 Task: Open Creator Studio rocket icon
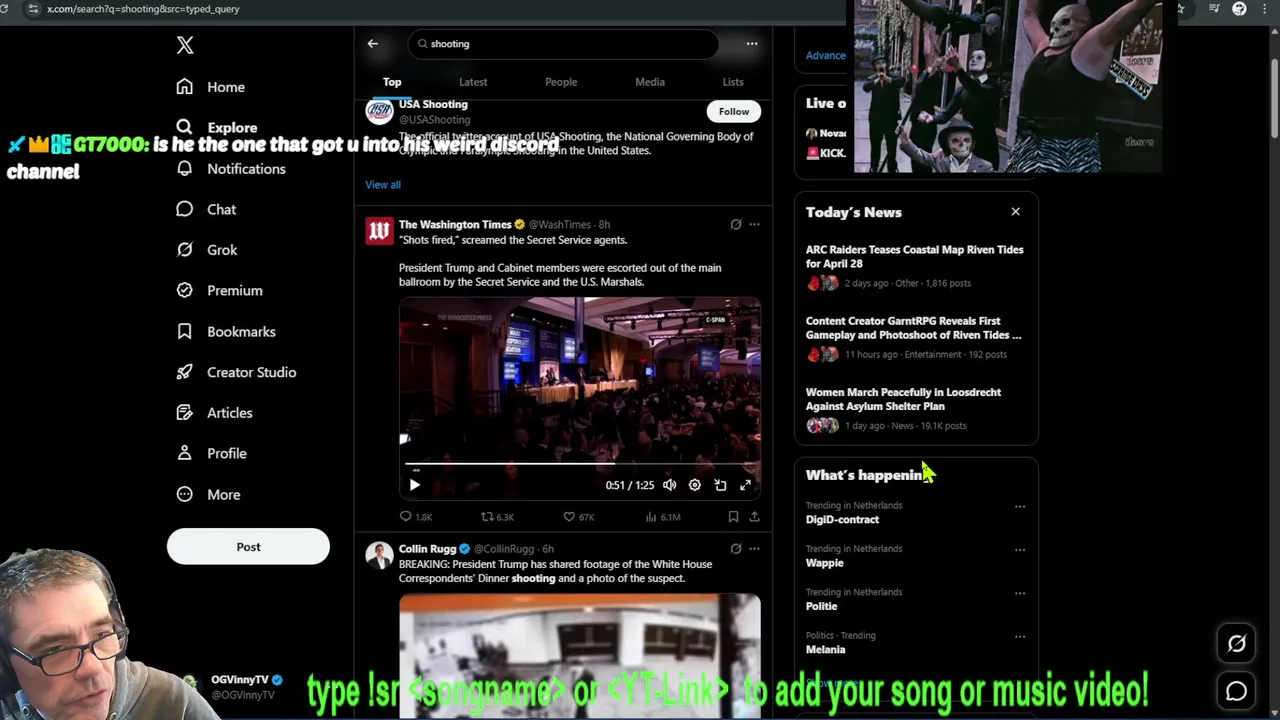coord(184,372)
